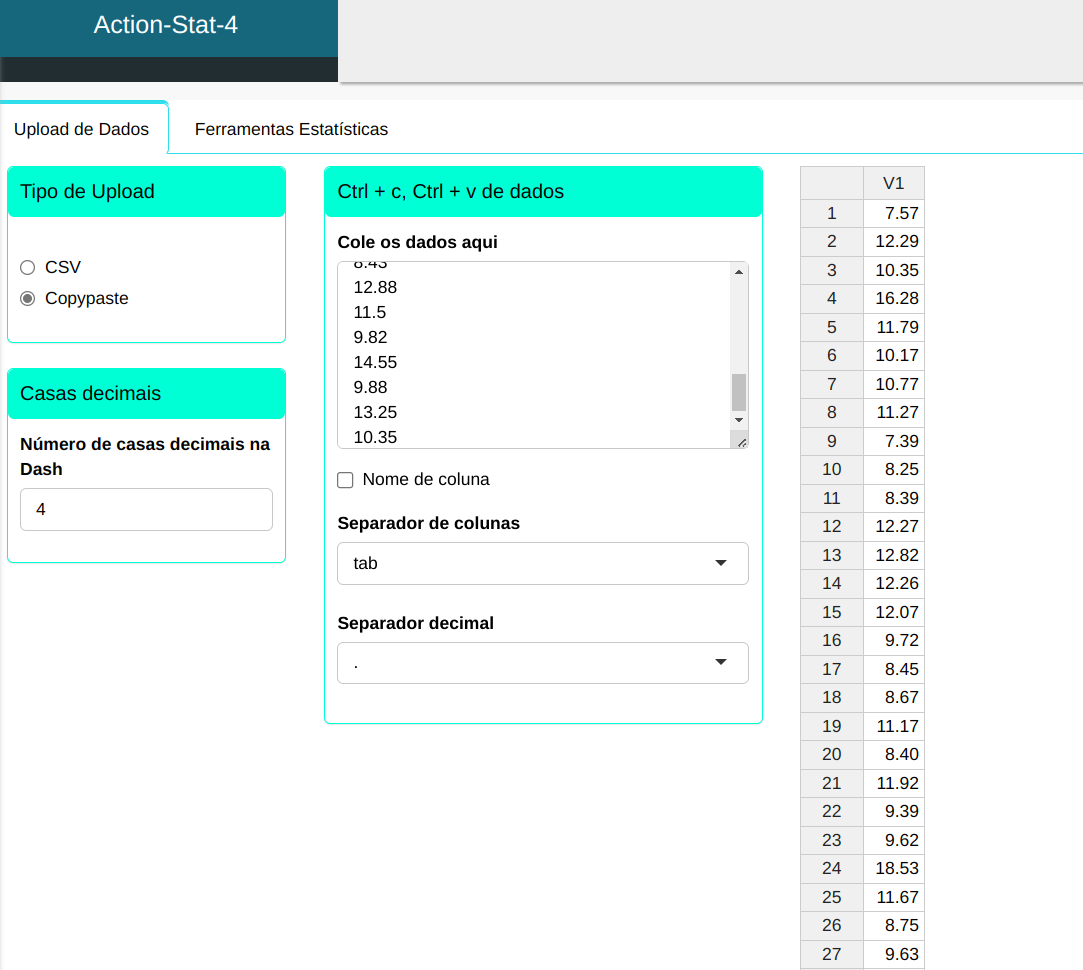
Task: Select row header number 10
Action: tap(831, 470)
